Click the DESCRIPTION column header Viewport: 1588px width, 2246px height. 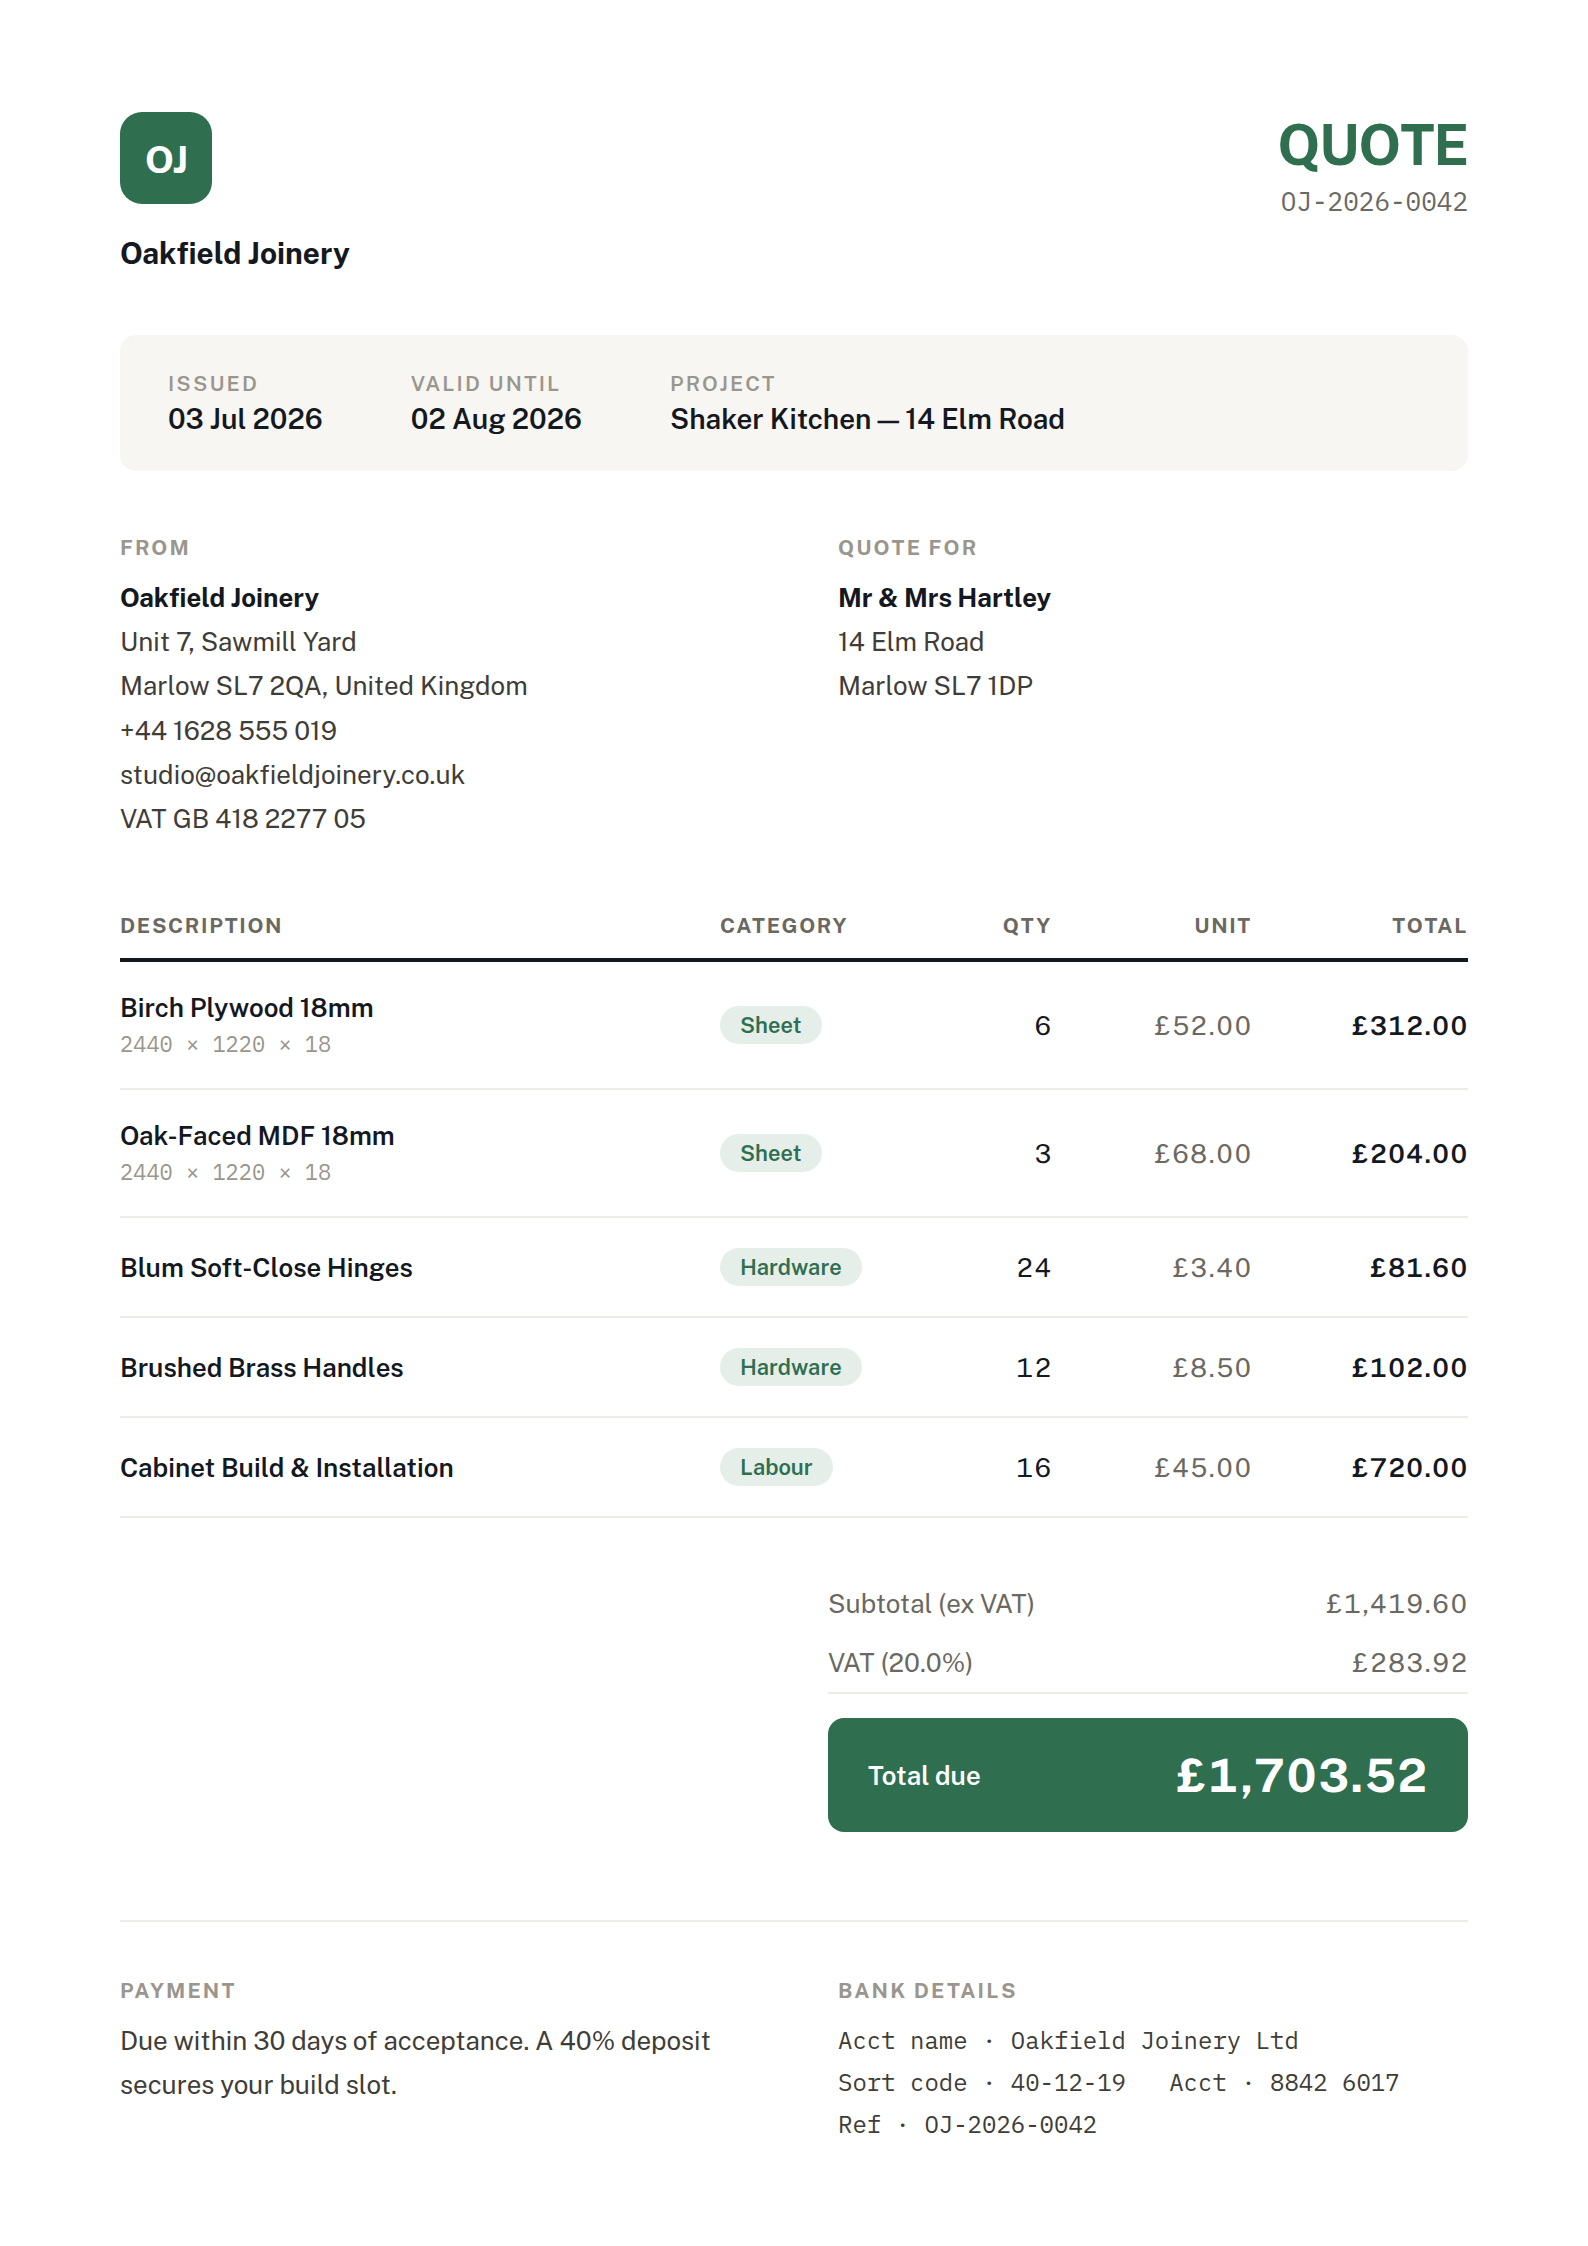point(201,926)
